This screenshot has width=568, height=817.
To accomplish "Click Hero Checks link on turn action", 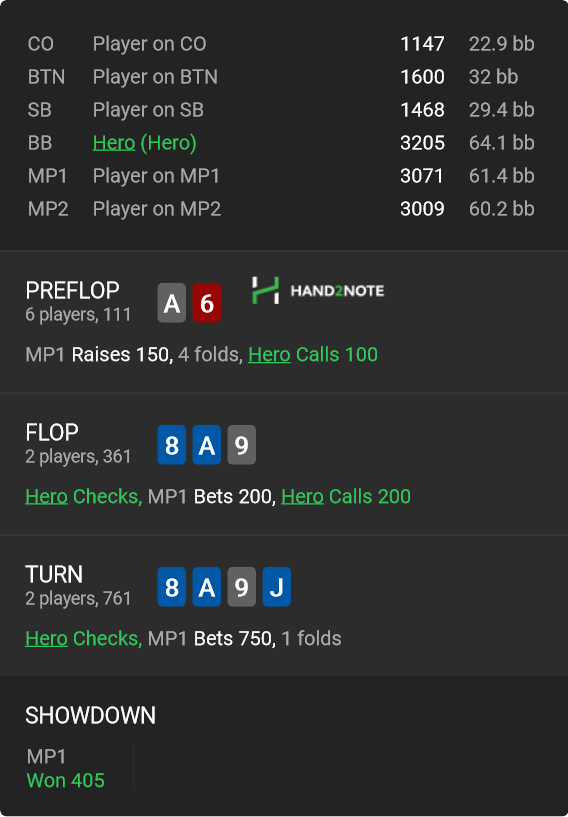I will 83,639.
